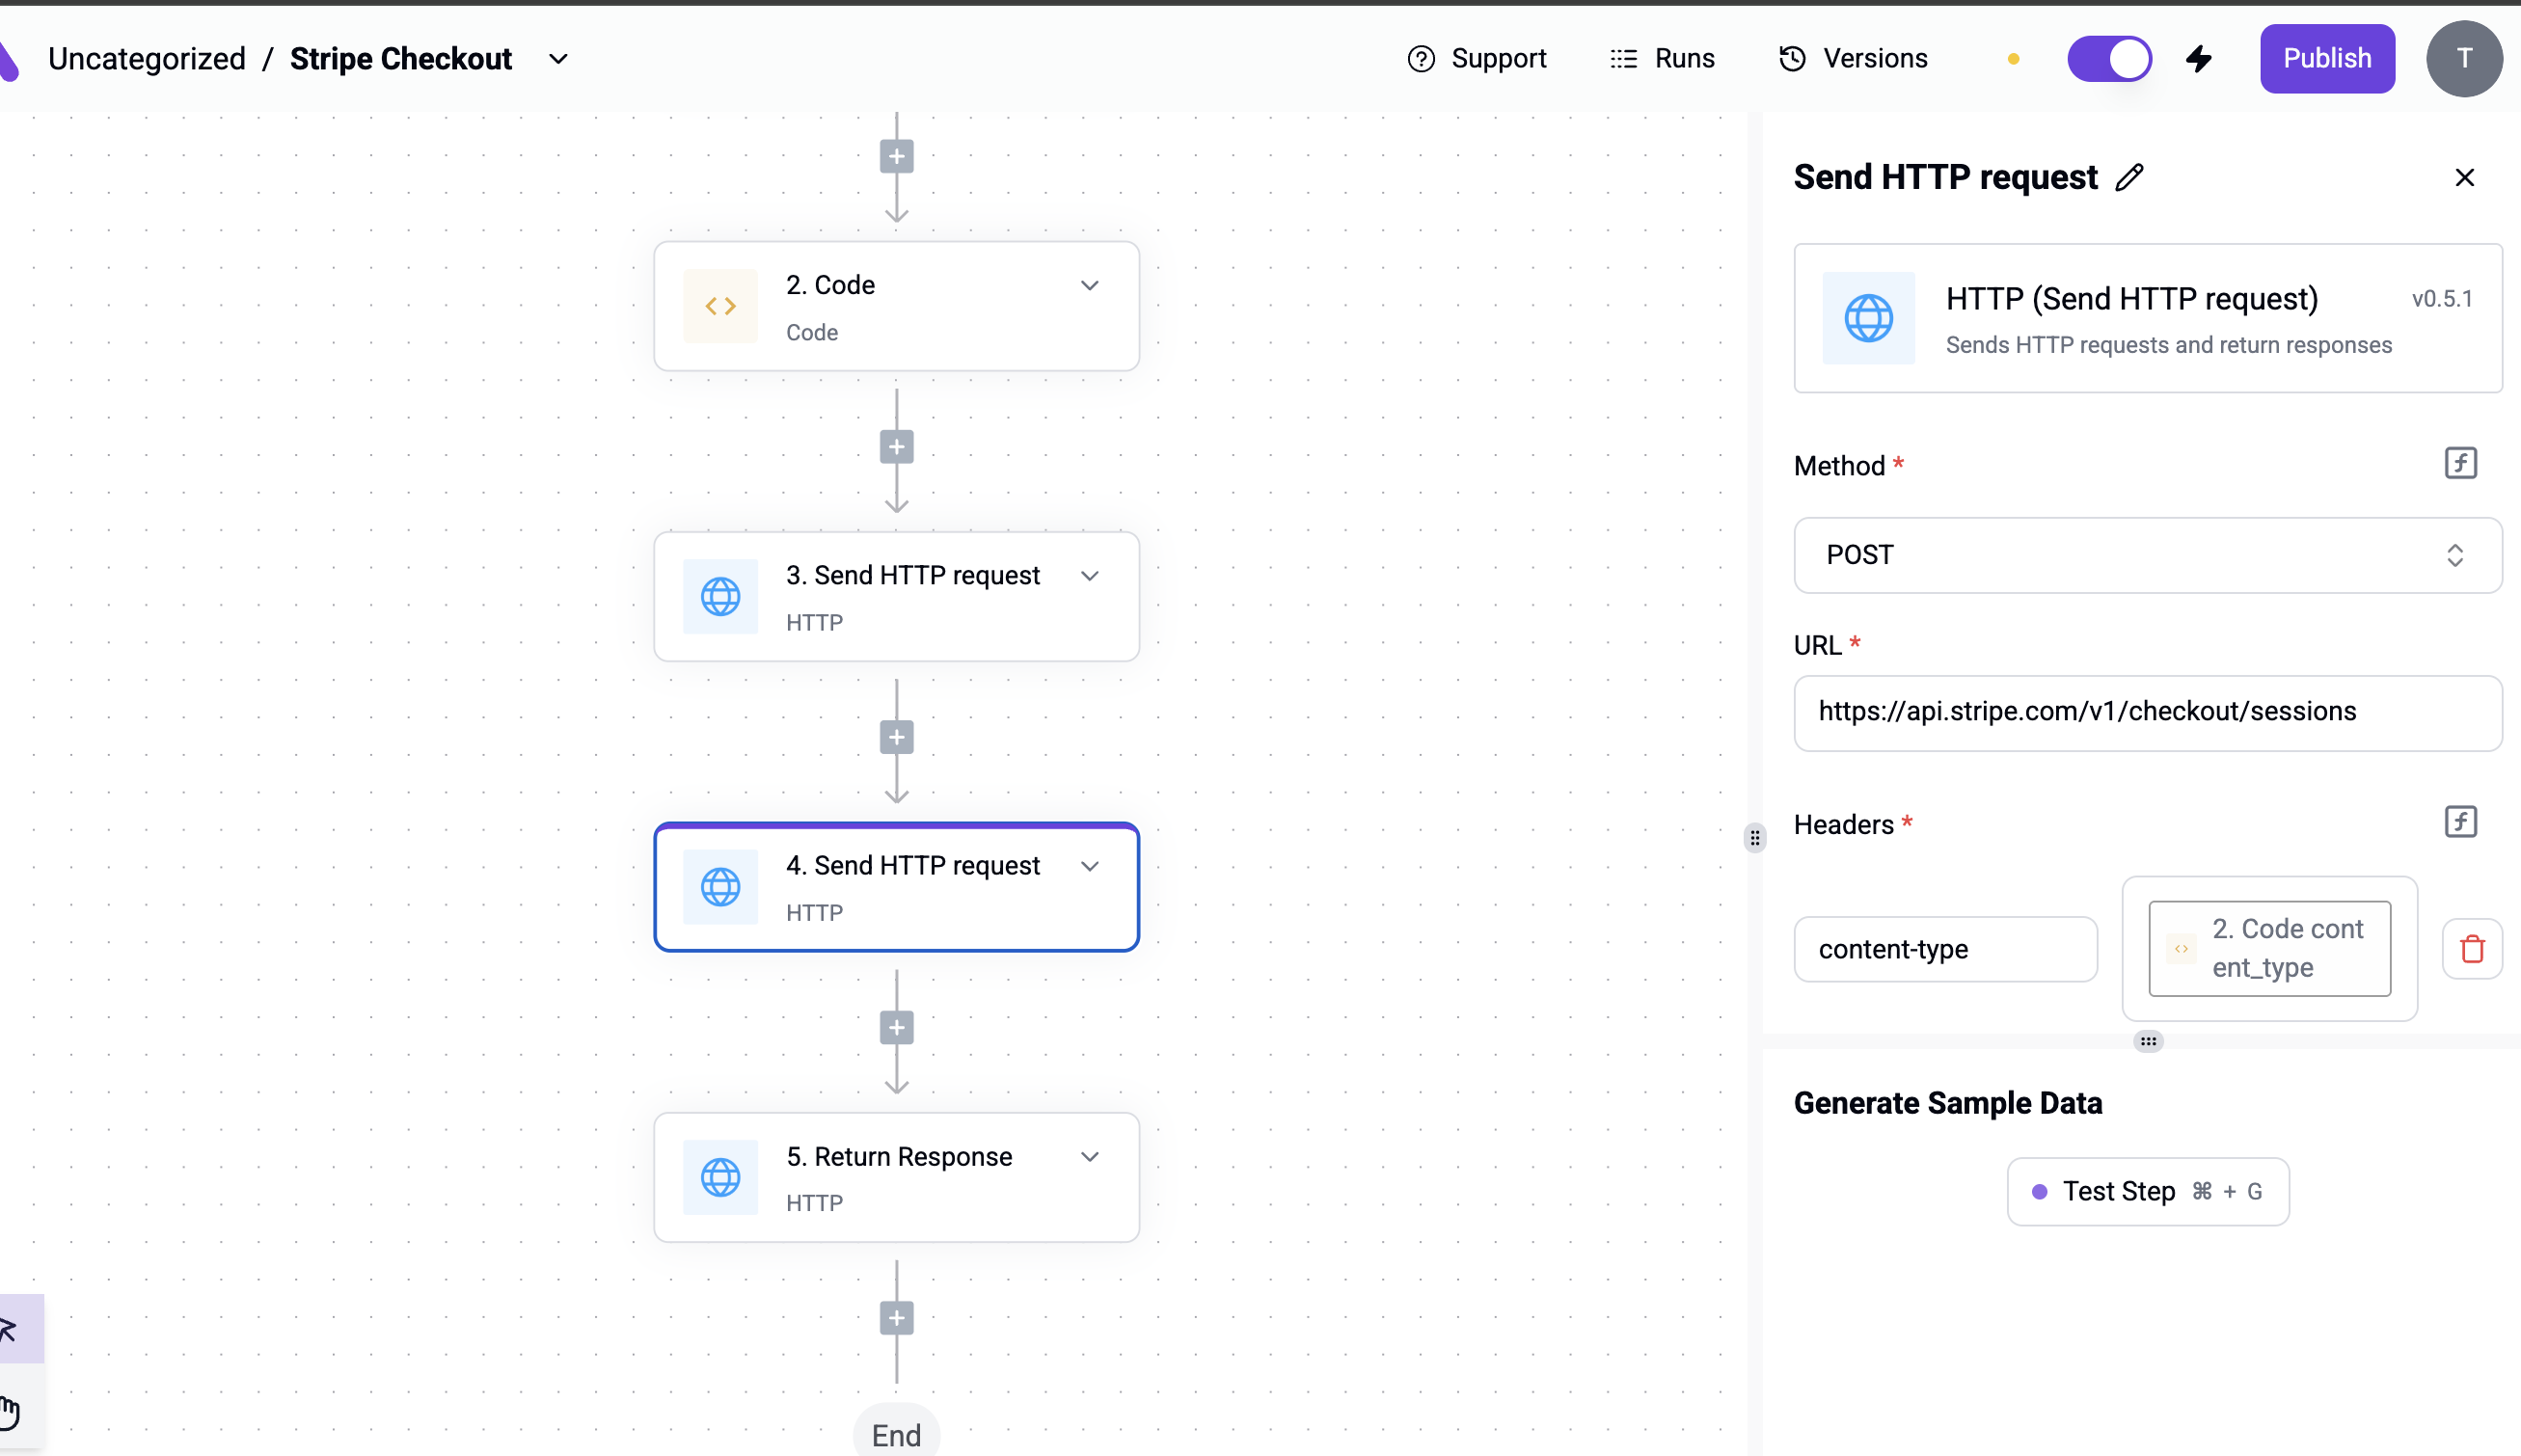Click the home logo icon at top left
The height and width of the screenshot is (1456, 2521).
pos(9,59)
